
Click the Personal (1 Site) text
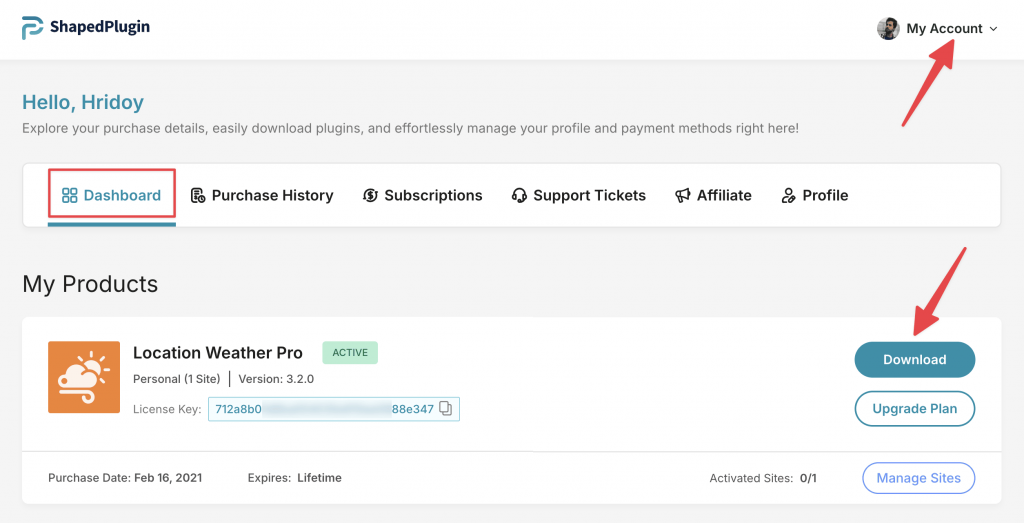pyautogui.click(x=177, y=379)
